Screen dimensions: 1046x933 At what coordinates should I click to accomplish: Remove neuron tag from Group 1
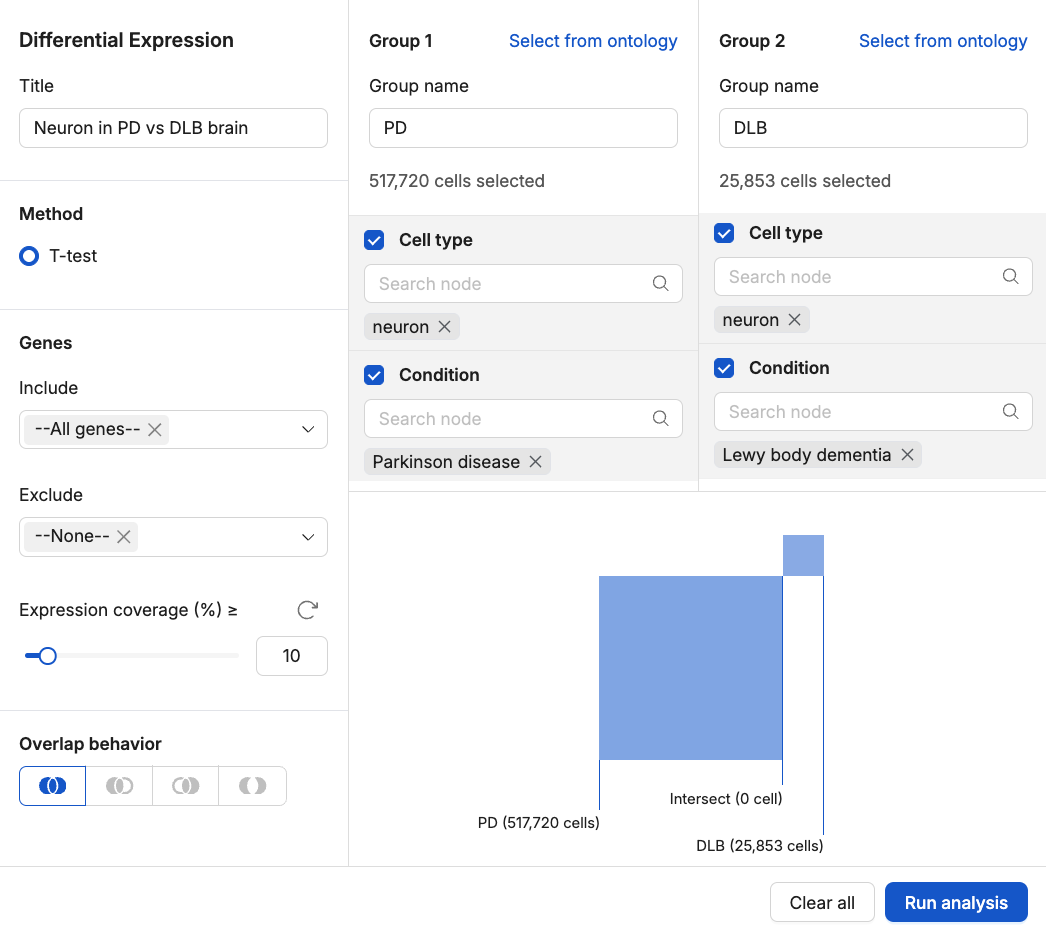coord(445,327)
